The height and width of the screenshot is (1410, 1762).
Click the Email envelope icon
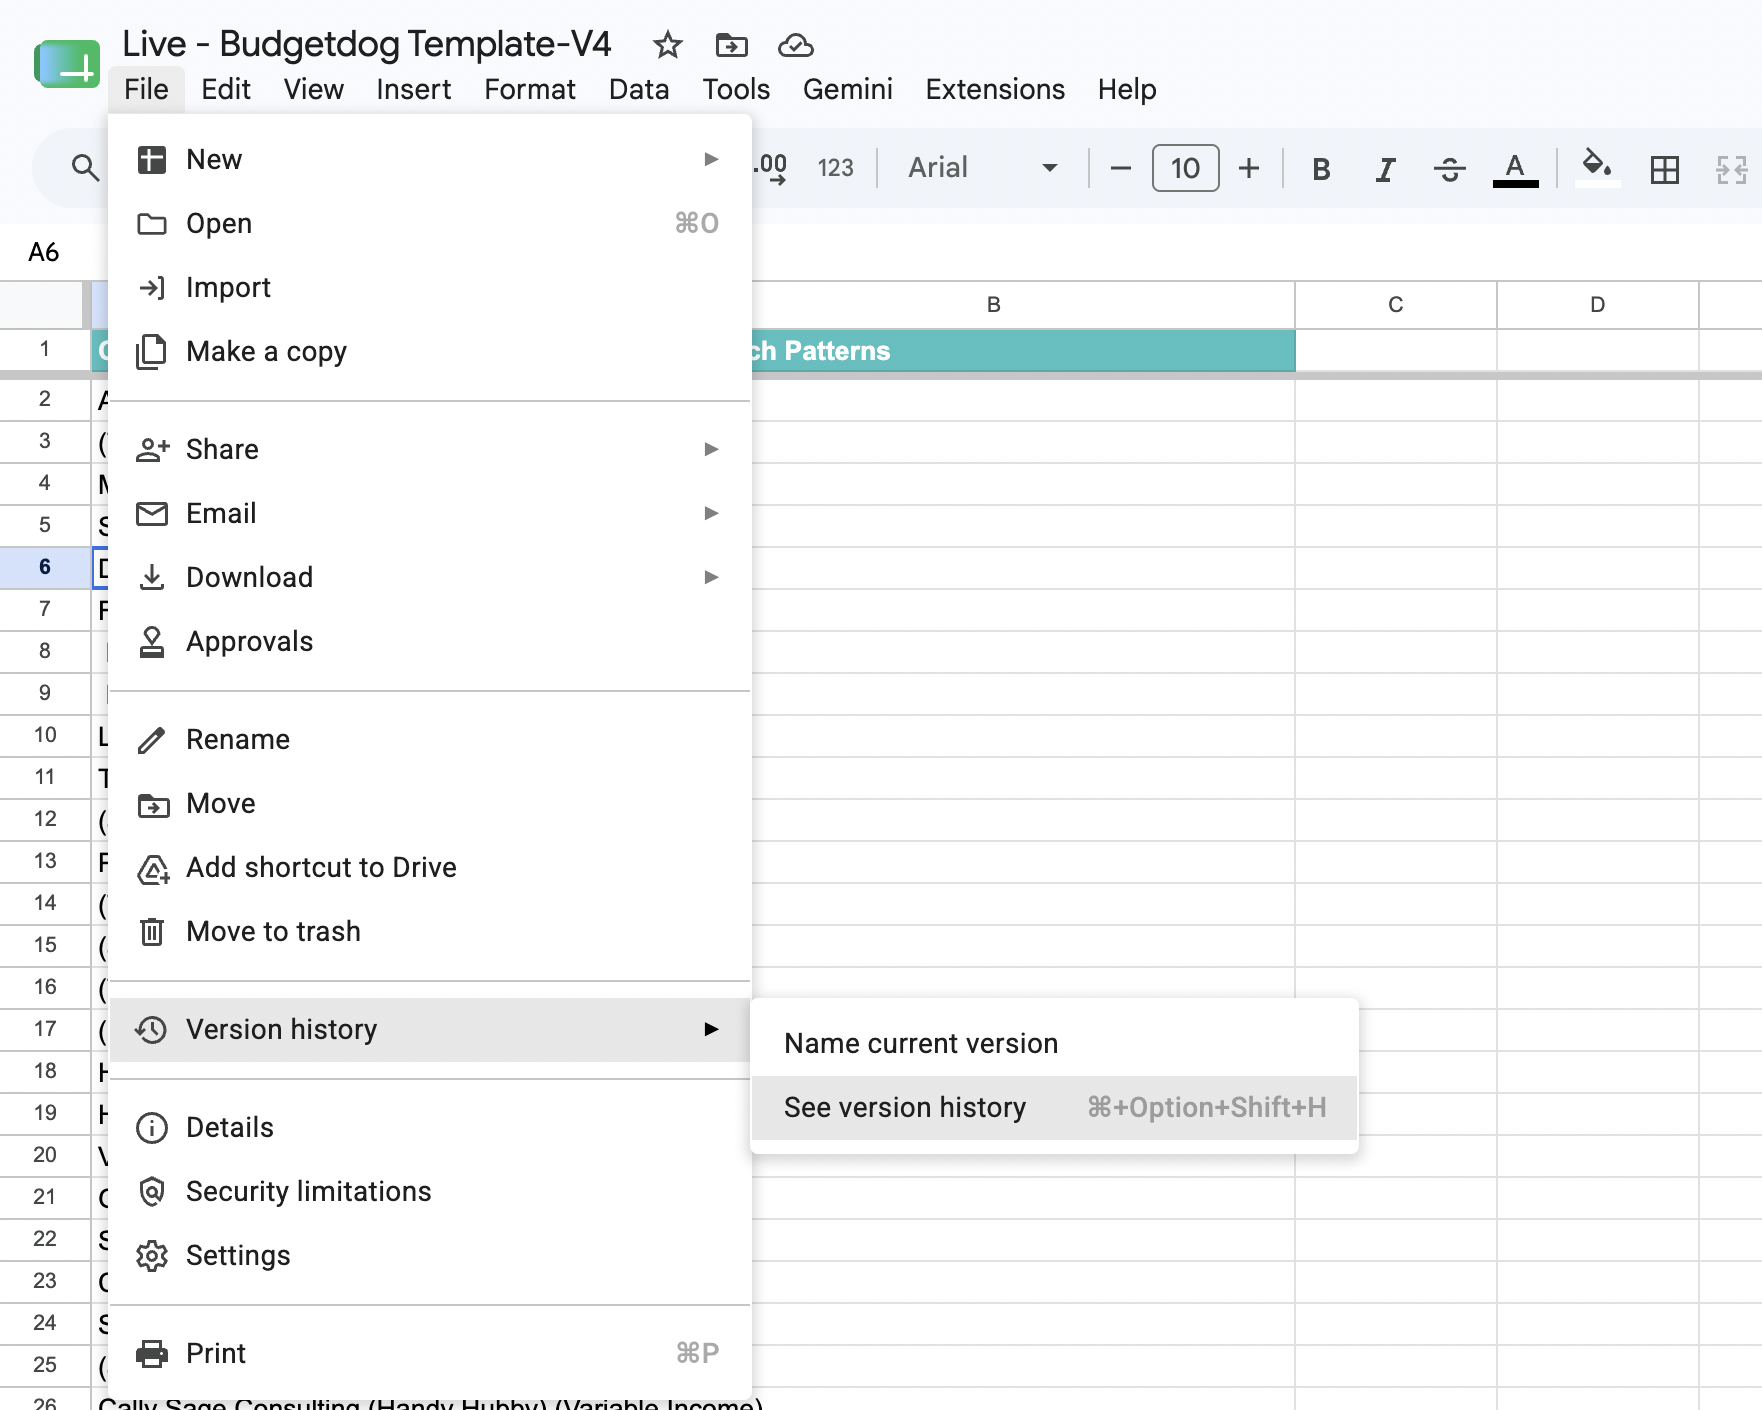tap(152, 514)
